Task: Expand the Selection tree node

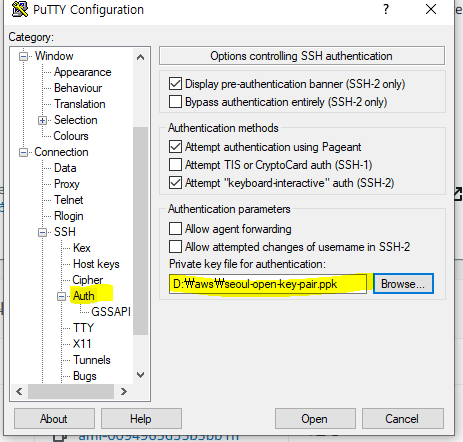Action: coord(42,120)
